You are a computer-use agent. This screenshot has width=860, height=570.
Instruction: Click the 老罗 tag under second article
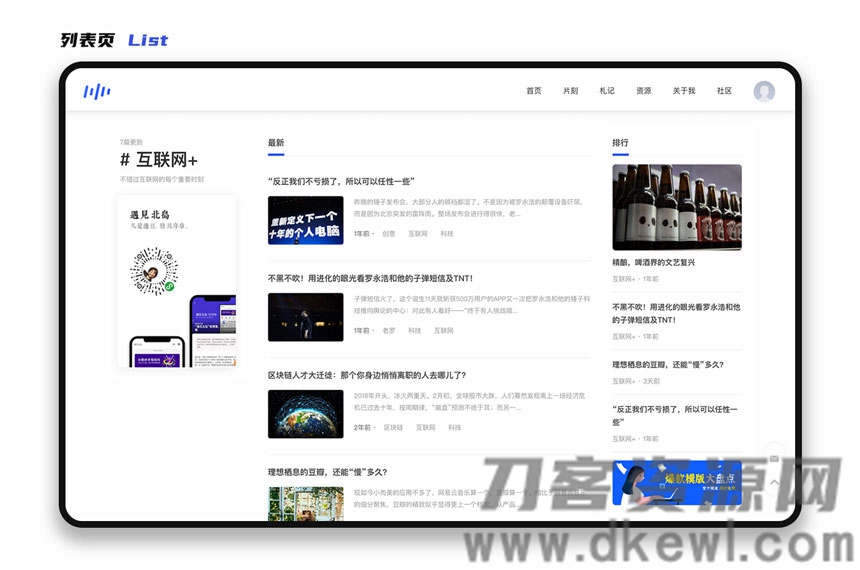click(x=389, y=330)
